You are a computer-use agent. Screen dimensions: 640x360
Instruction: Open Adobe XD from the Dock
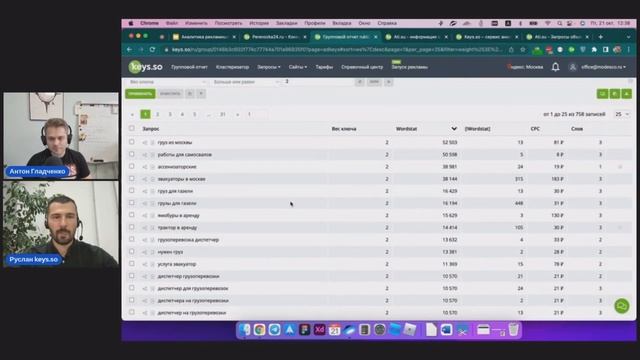(319, 330)
